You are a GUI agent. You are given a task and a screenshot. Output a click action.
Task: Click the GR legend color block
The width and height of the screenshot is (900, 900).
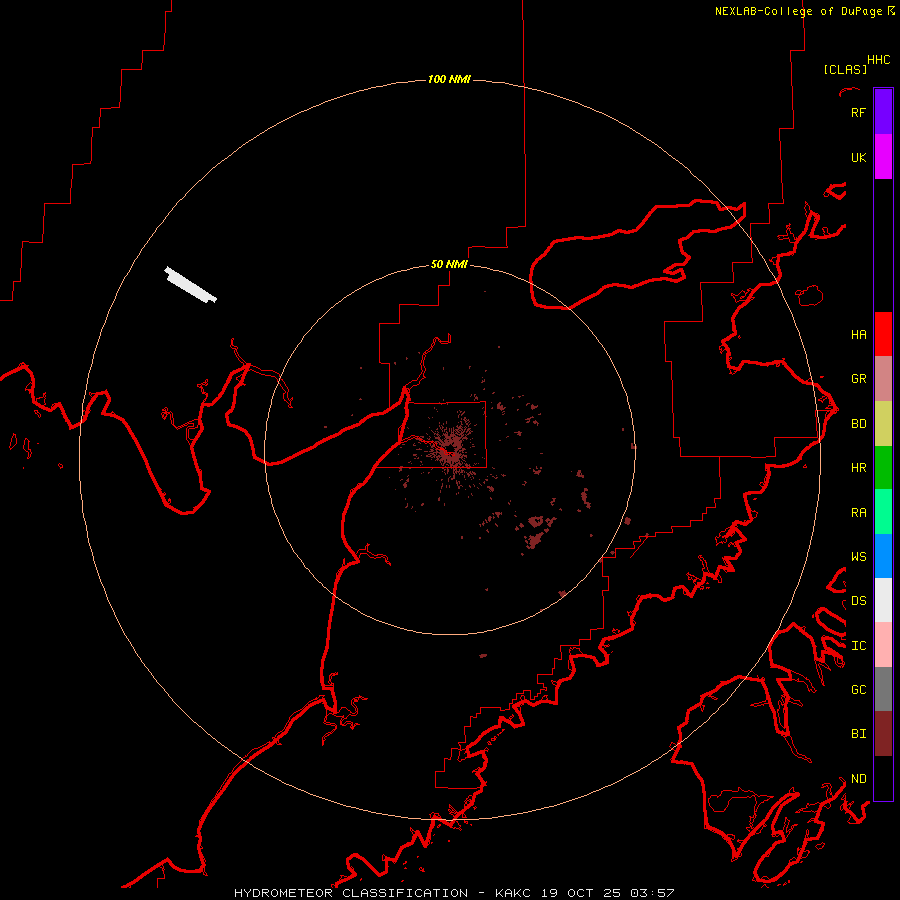pos(883,379)
